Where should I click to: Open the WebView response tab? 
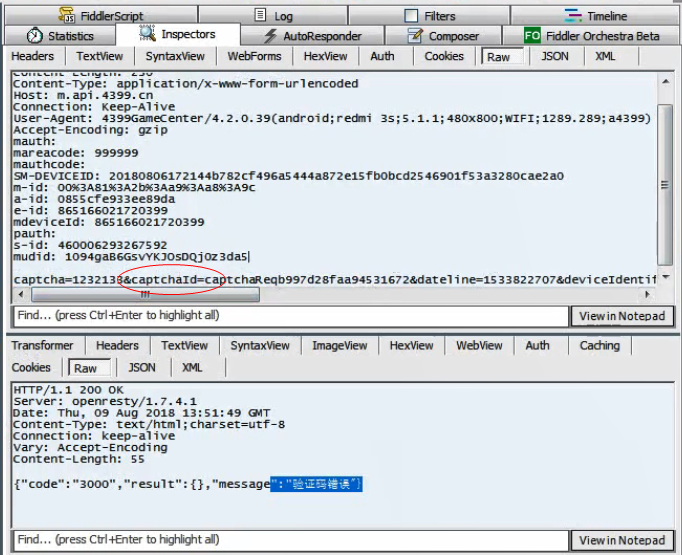(479, 346)
